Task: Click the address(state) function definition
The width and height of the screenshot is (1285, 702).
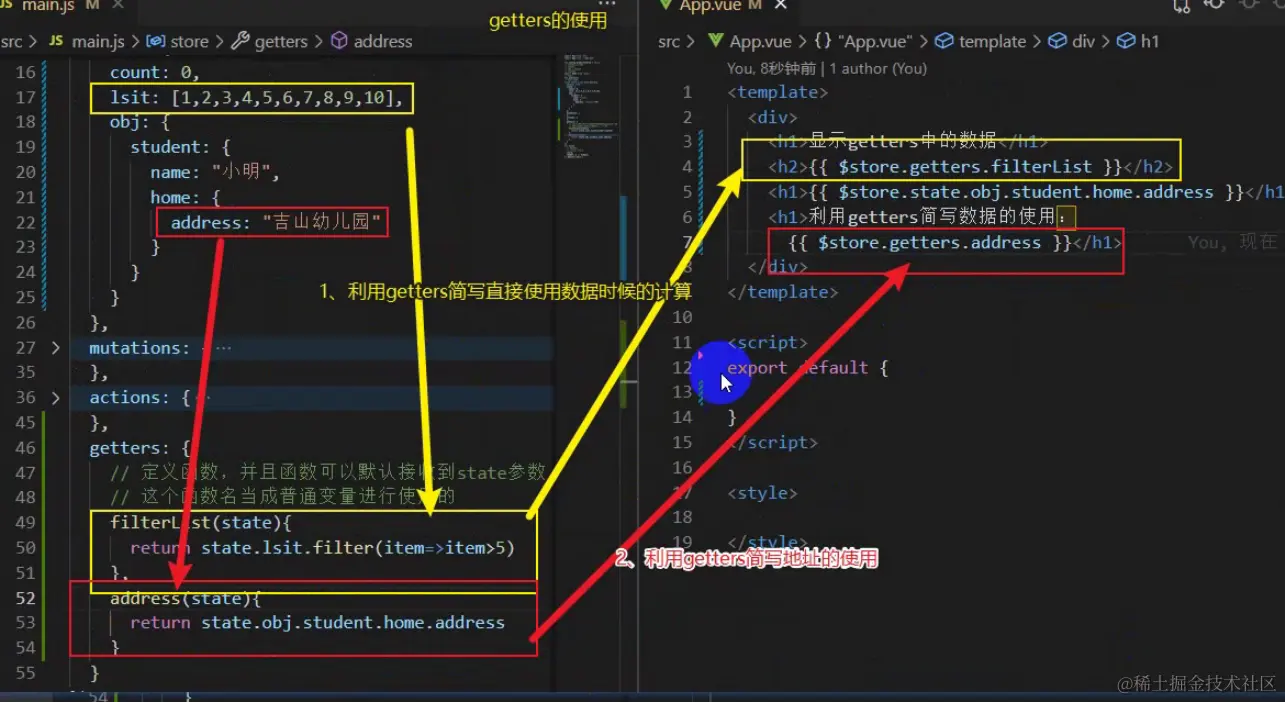Action: (x=185, y=598)
